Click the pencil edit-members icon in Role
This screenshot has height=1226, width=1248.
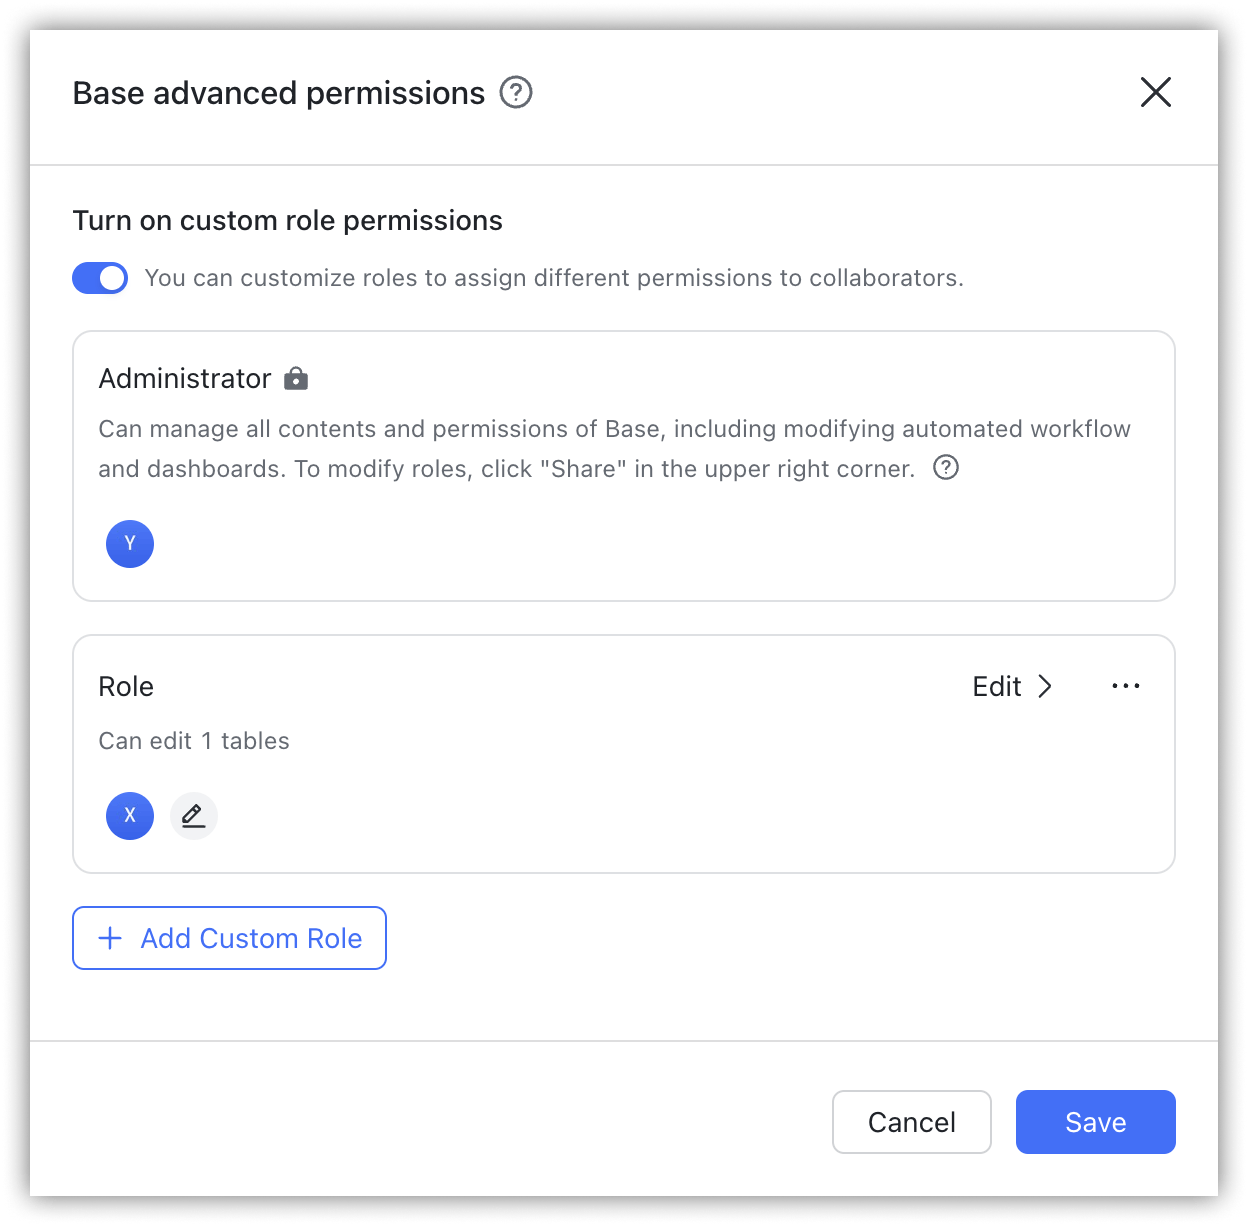[194, 816]
